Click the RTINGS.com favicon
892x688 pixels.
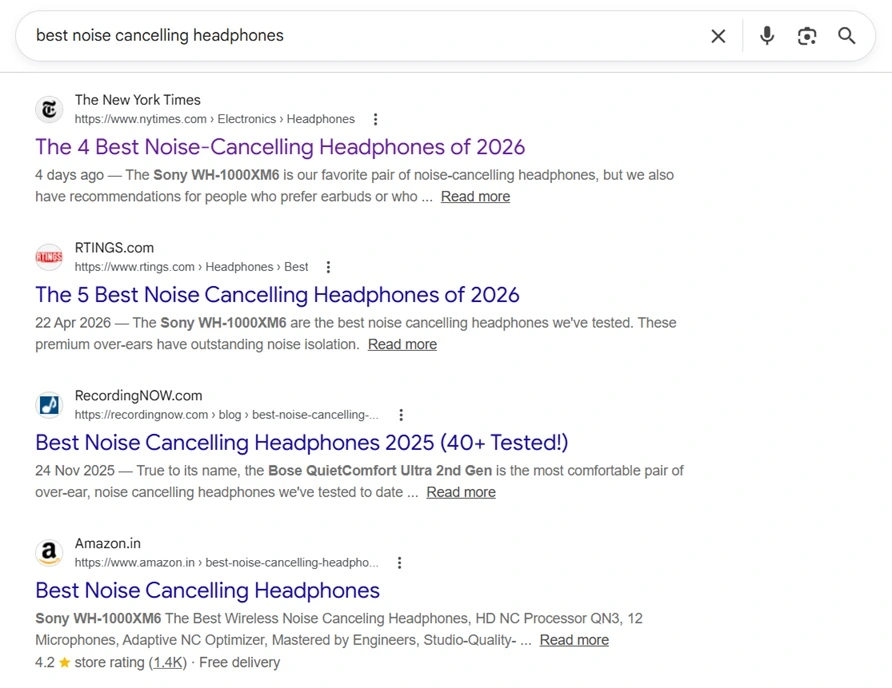coord(49,257)
